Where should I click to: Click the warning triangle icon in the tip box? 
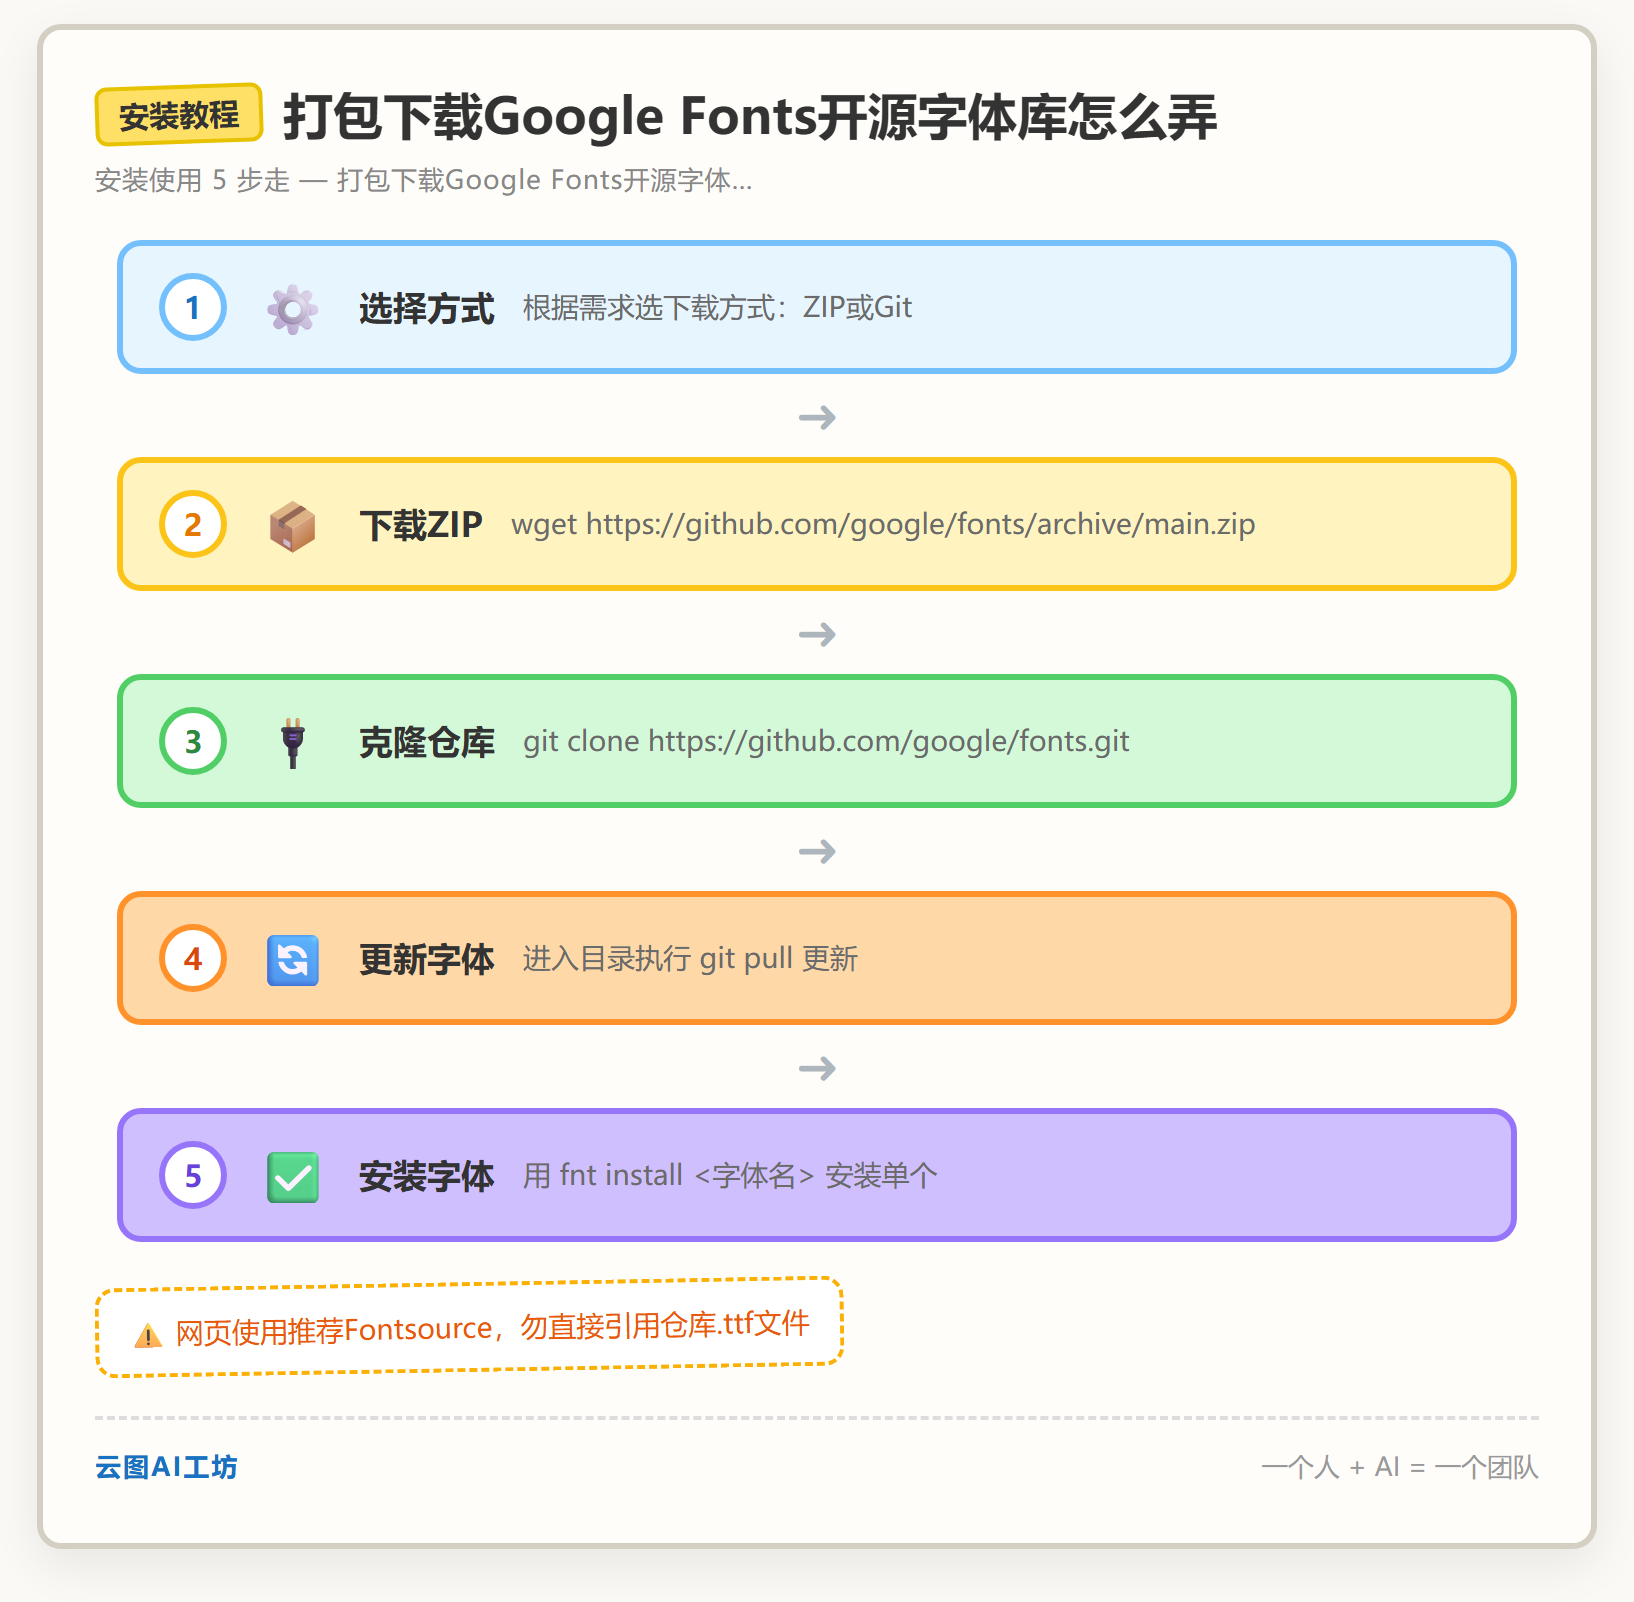pos(148,1335)
